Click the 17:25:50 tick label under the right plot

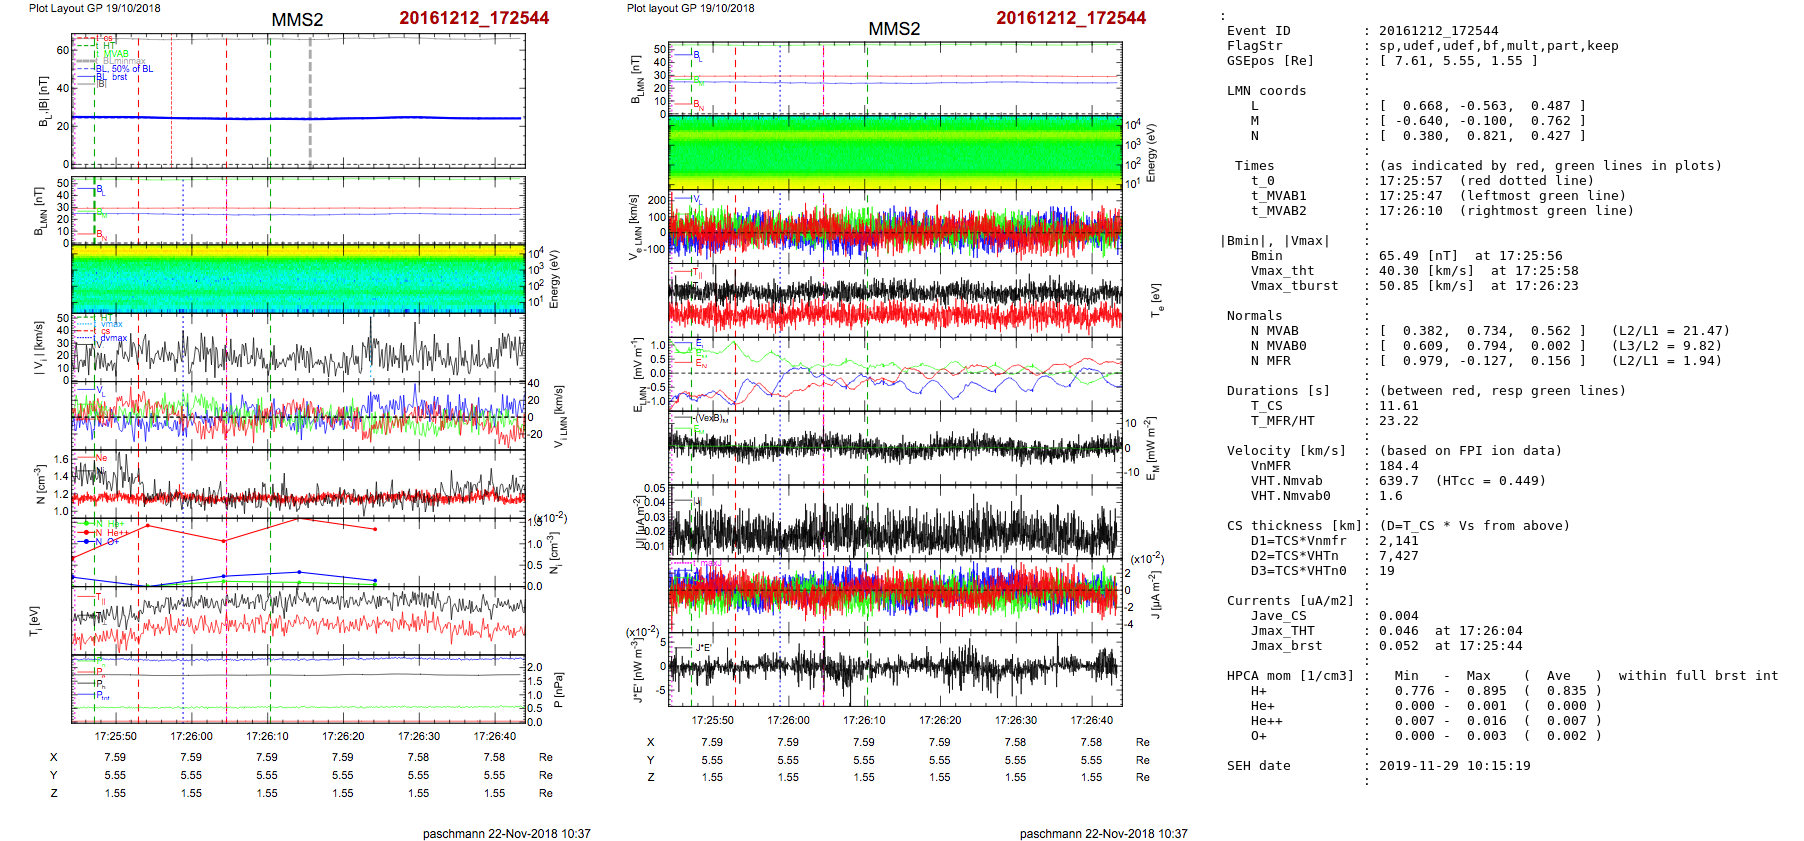pos(712,720)
